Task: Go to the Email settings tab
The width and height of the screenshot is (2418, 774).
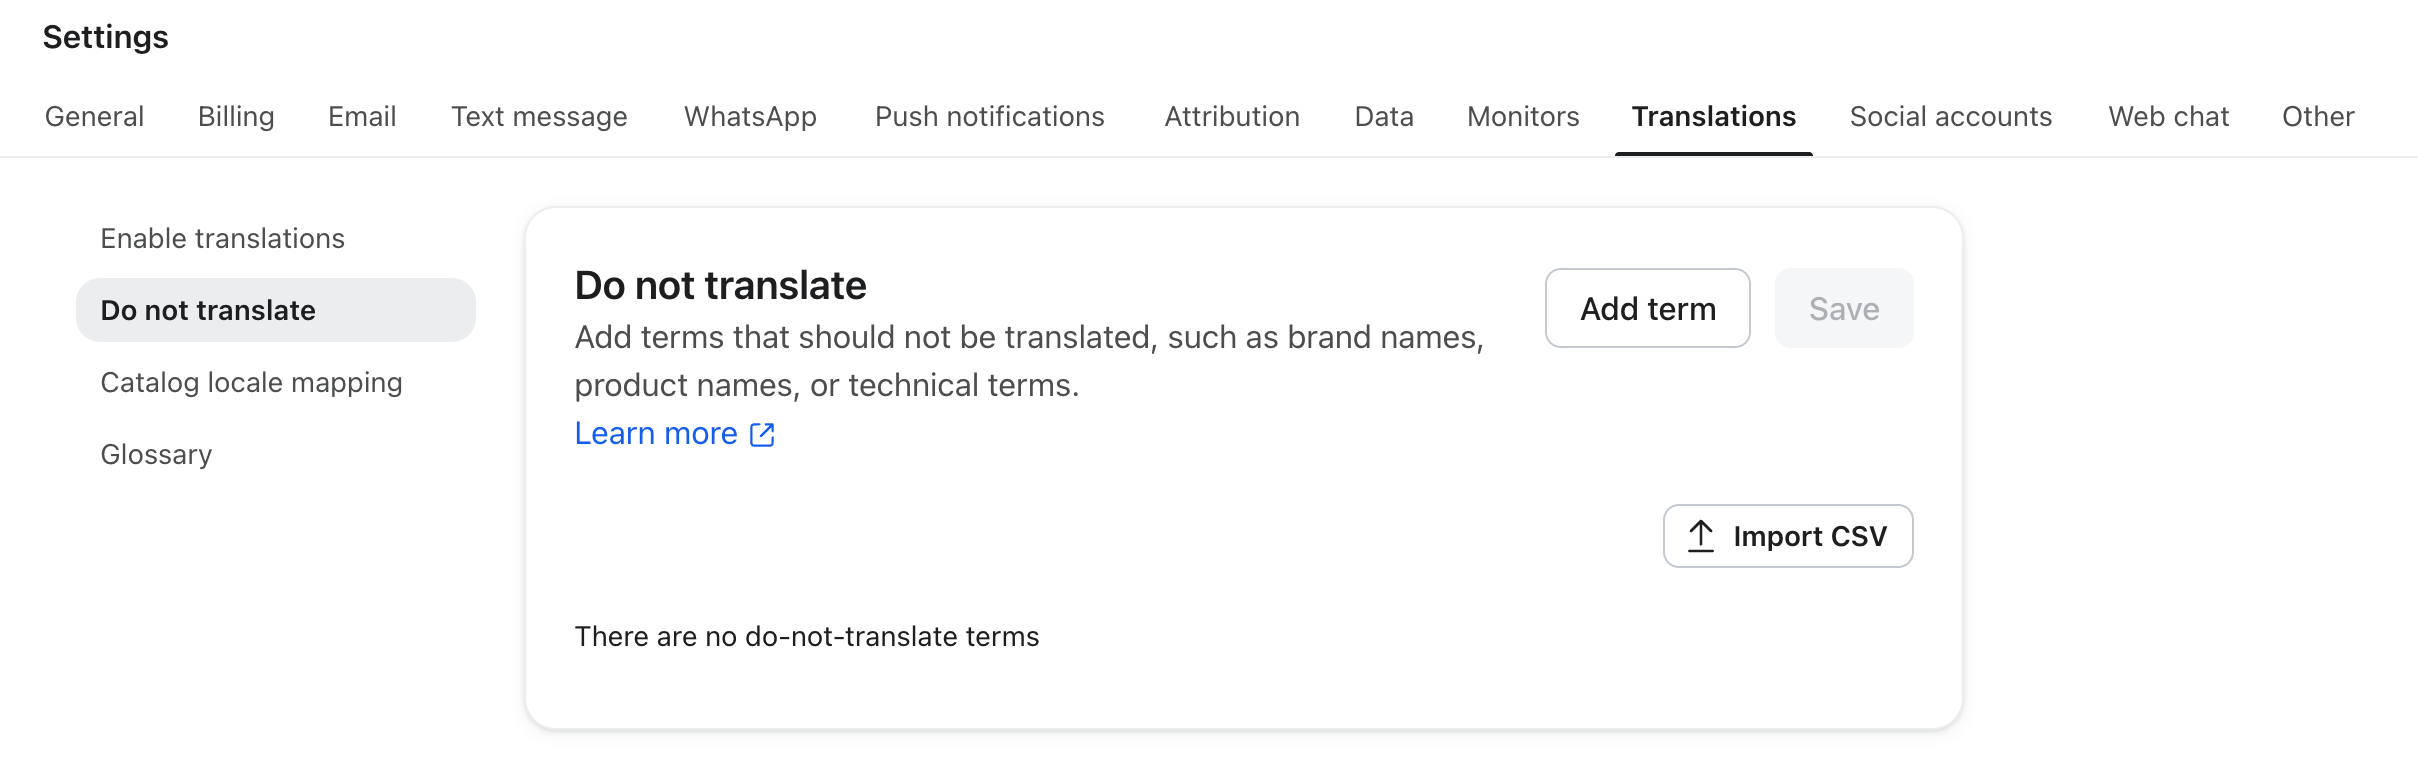Action: tap(362, 116)
